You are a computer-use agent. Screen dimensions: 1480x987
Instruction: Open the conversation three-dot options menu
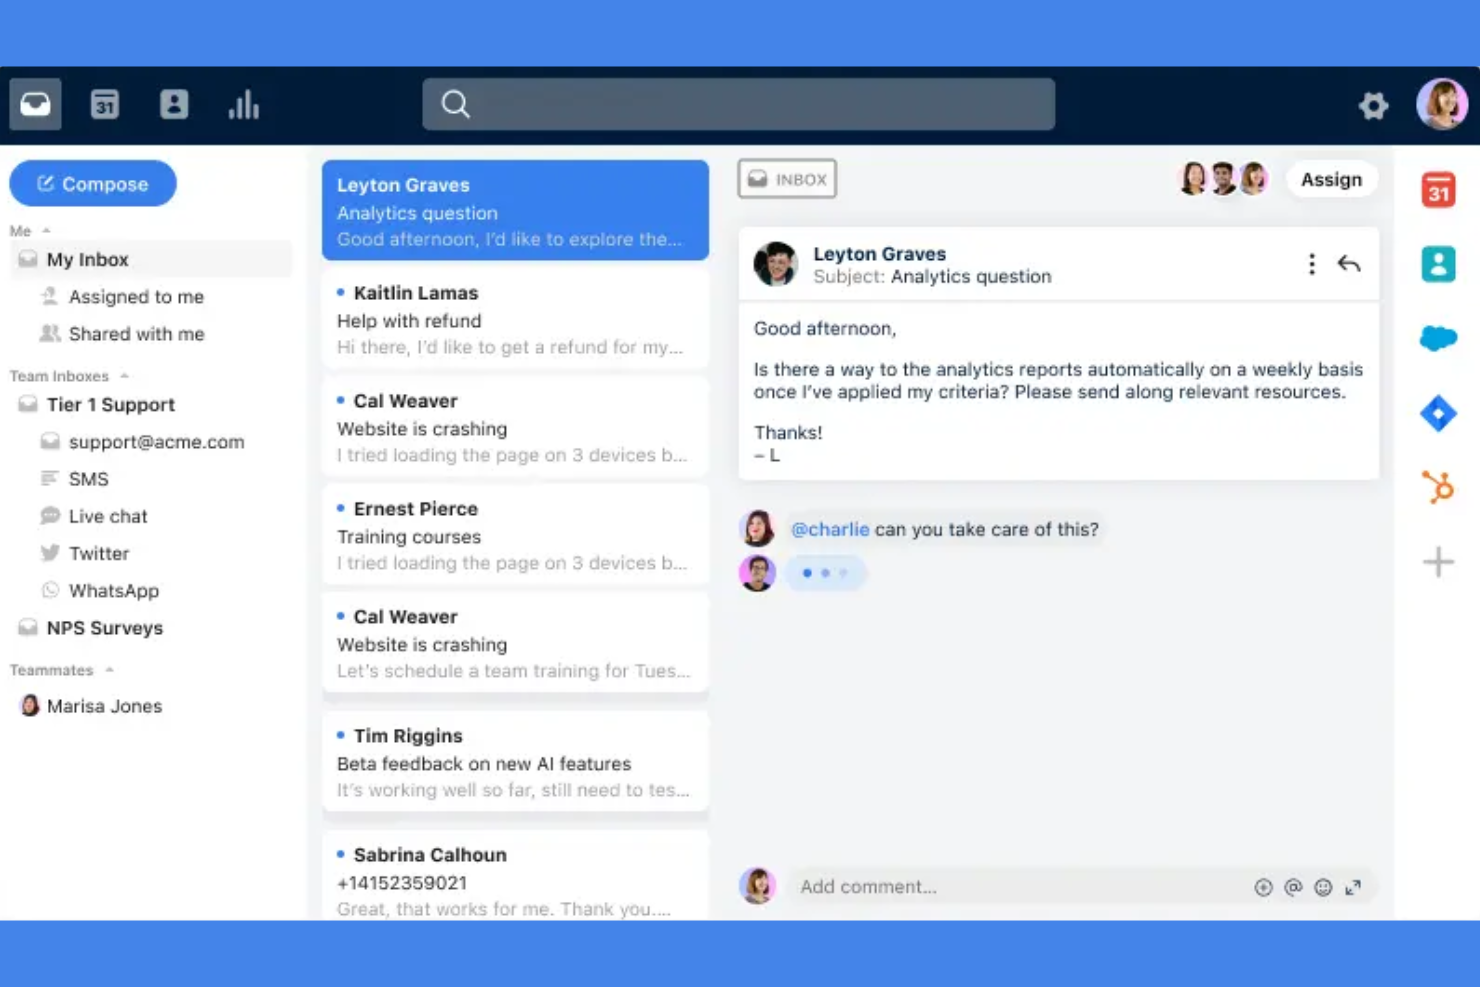[1311, 264]
